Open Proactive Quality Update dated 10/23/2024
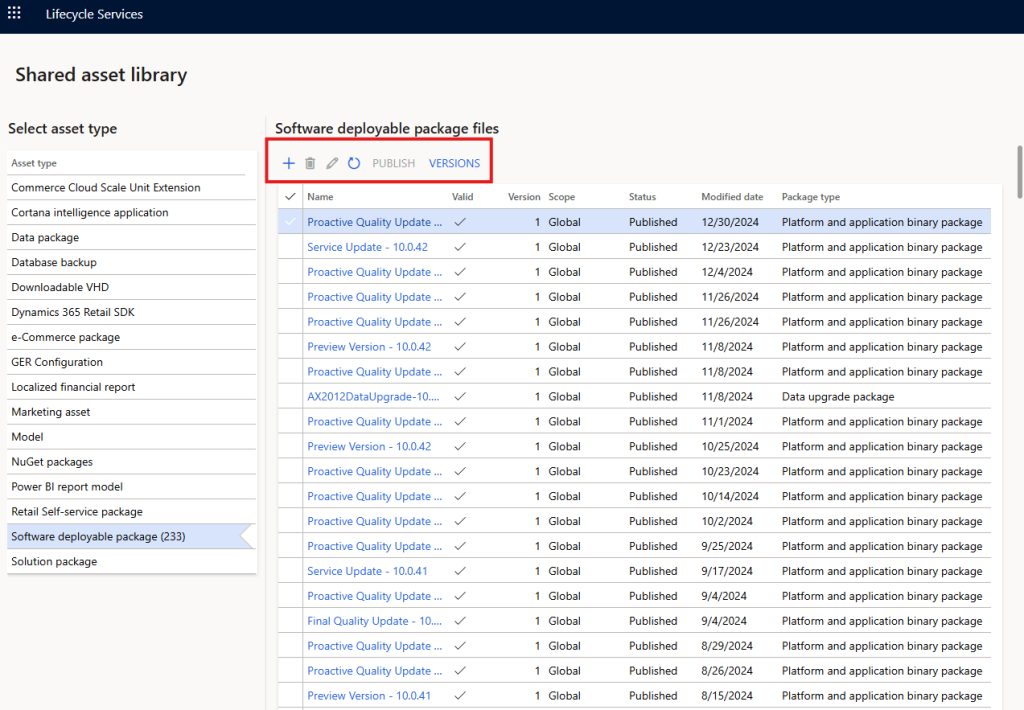Viewport: 1024px width, 710px height. tap(375, 471)
